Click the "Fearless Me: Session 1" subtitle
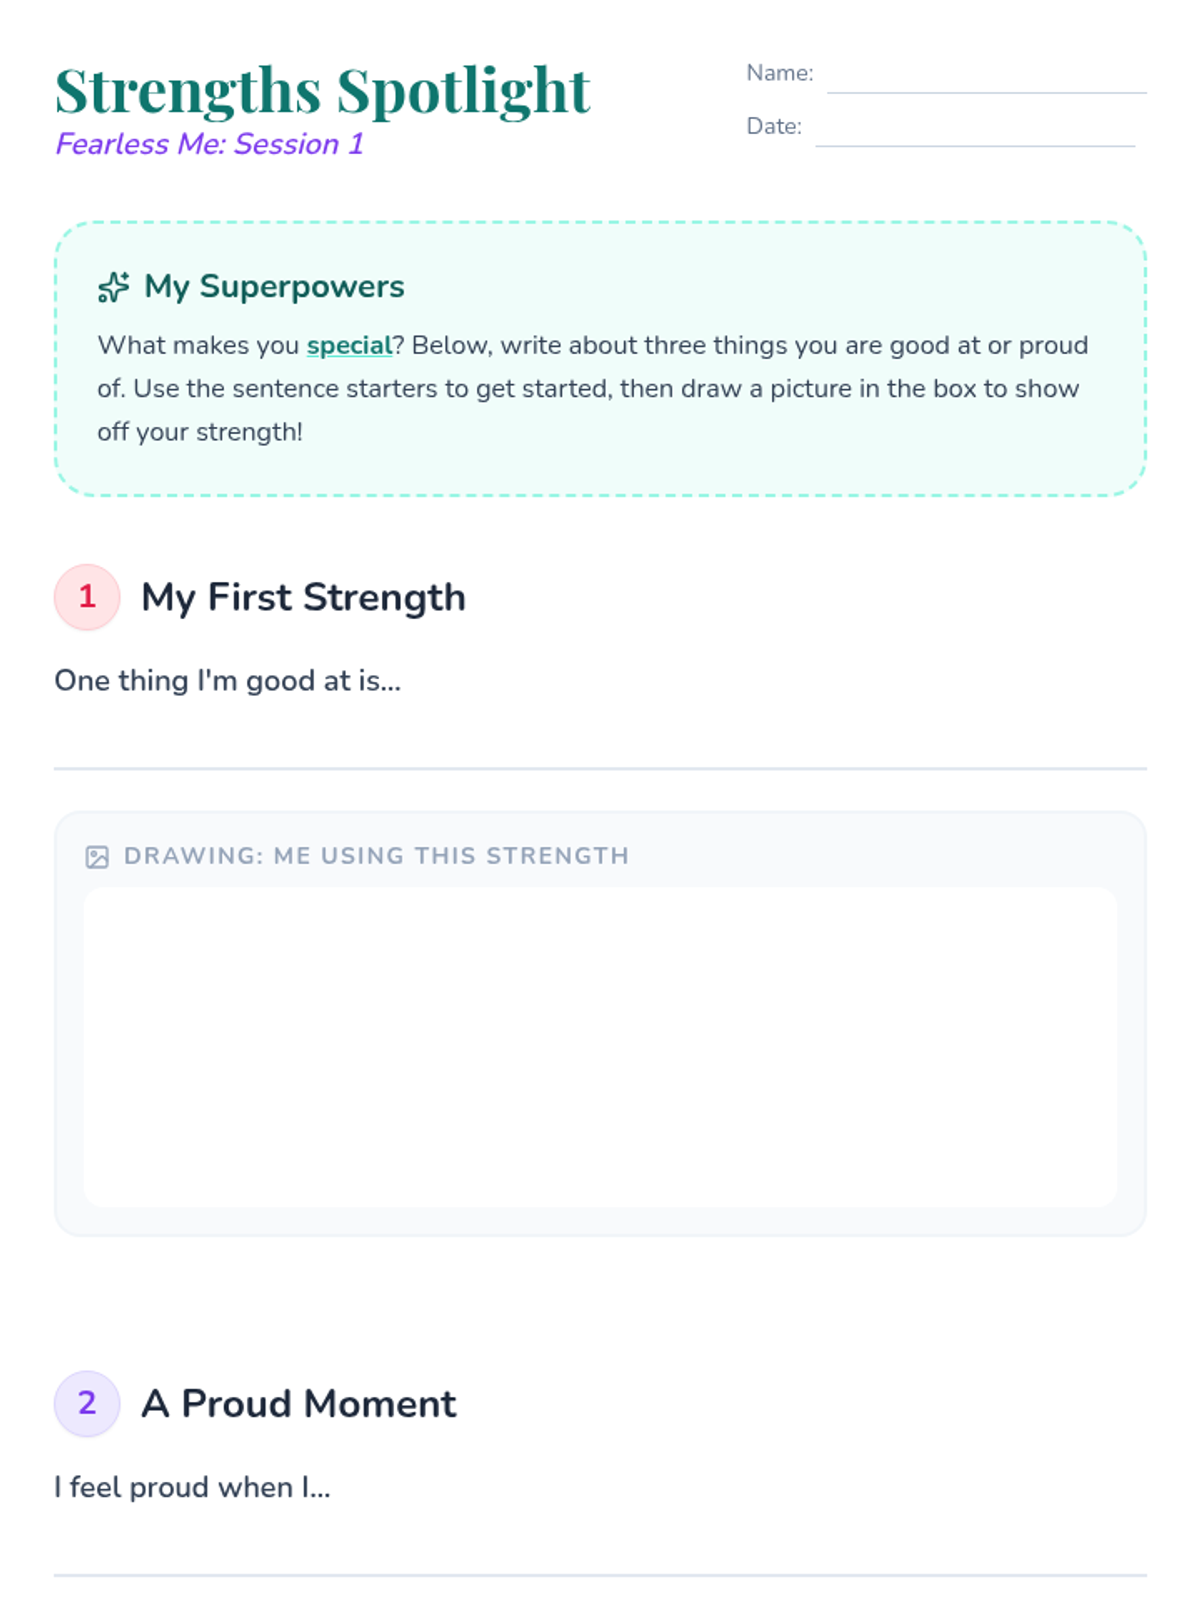 point(209,144)
